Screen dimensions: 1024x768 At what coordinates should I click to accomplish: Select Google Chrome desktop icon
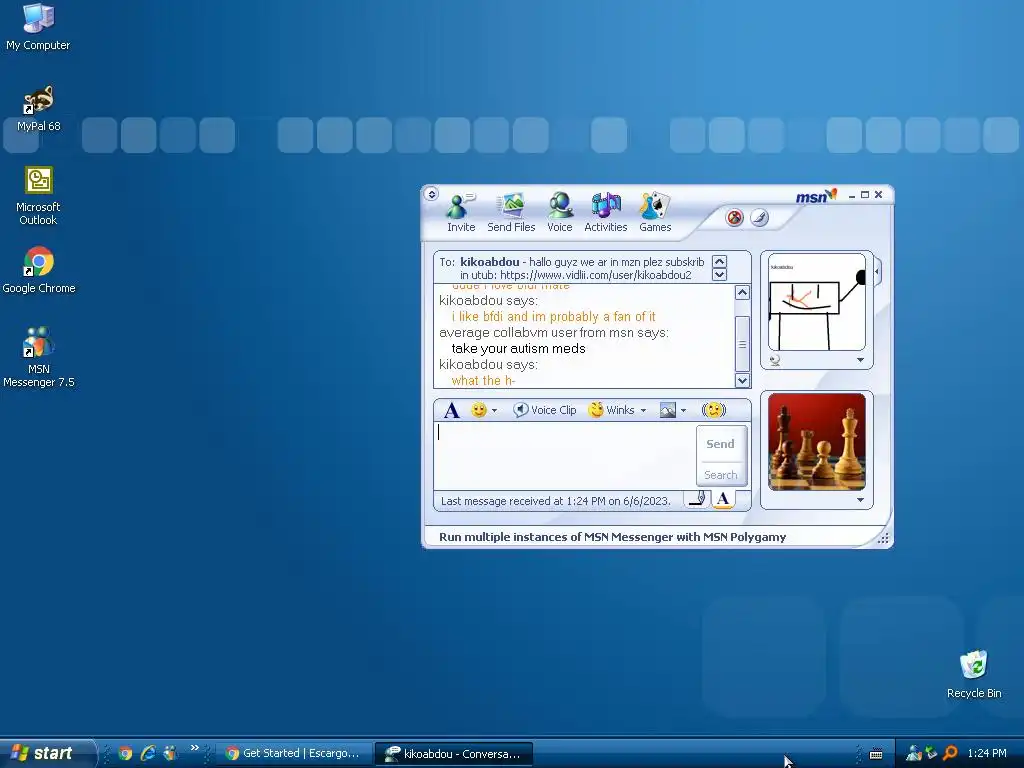[39, 270]
